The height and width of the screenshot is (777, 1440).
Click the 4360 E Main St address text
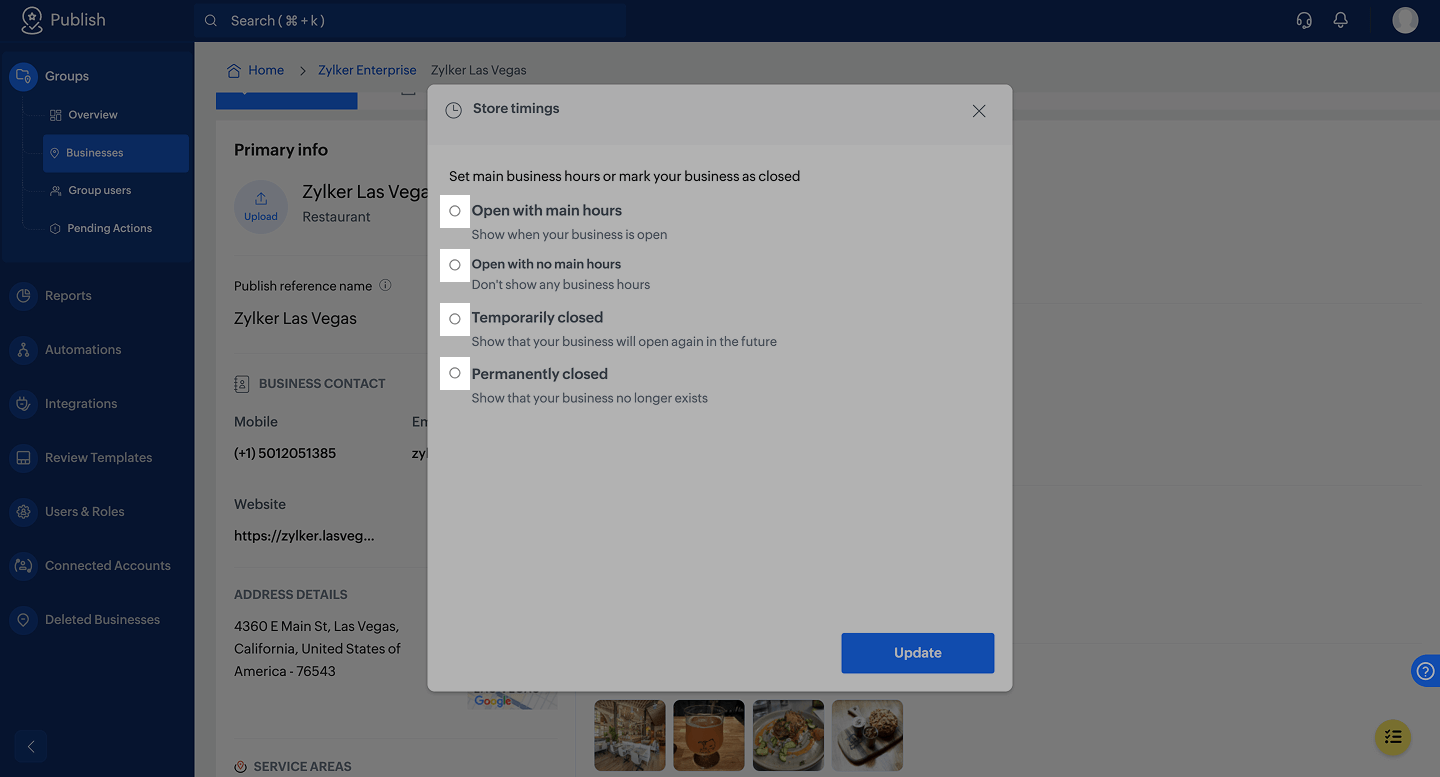317,649
